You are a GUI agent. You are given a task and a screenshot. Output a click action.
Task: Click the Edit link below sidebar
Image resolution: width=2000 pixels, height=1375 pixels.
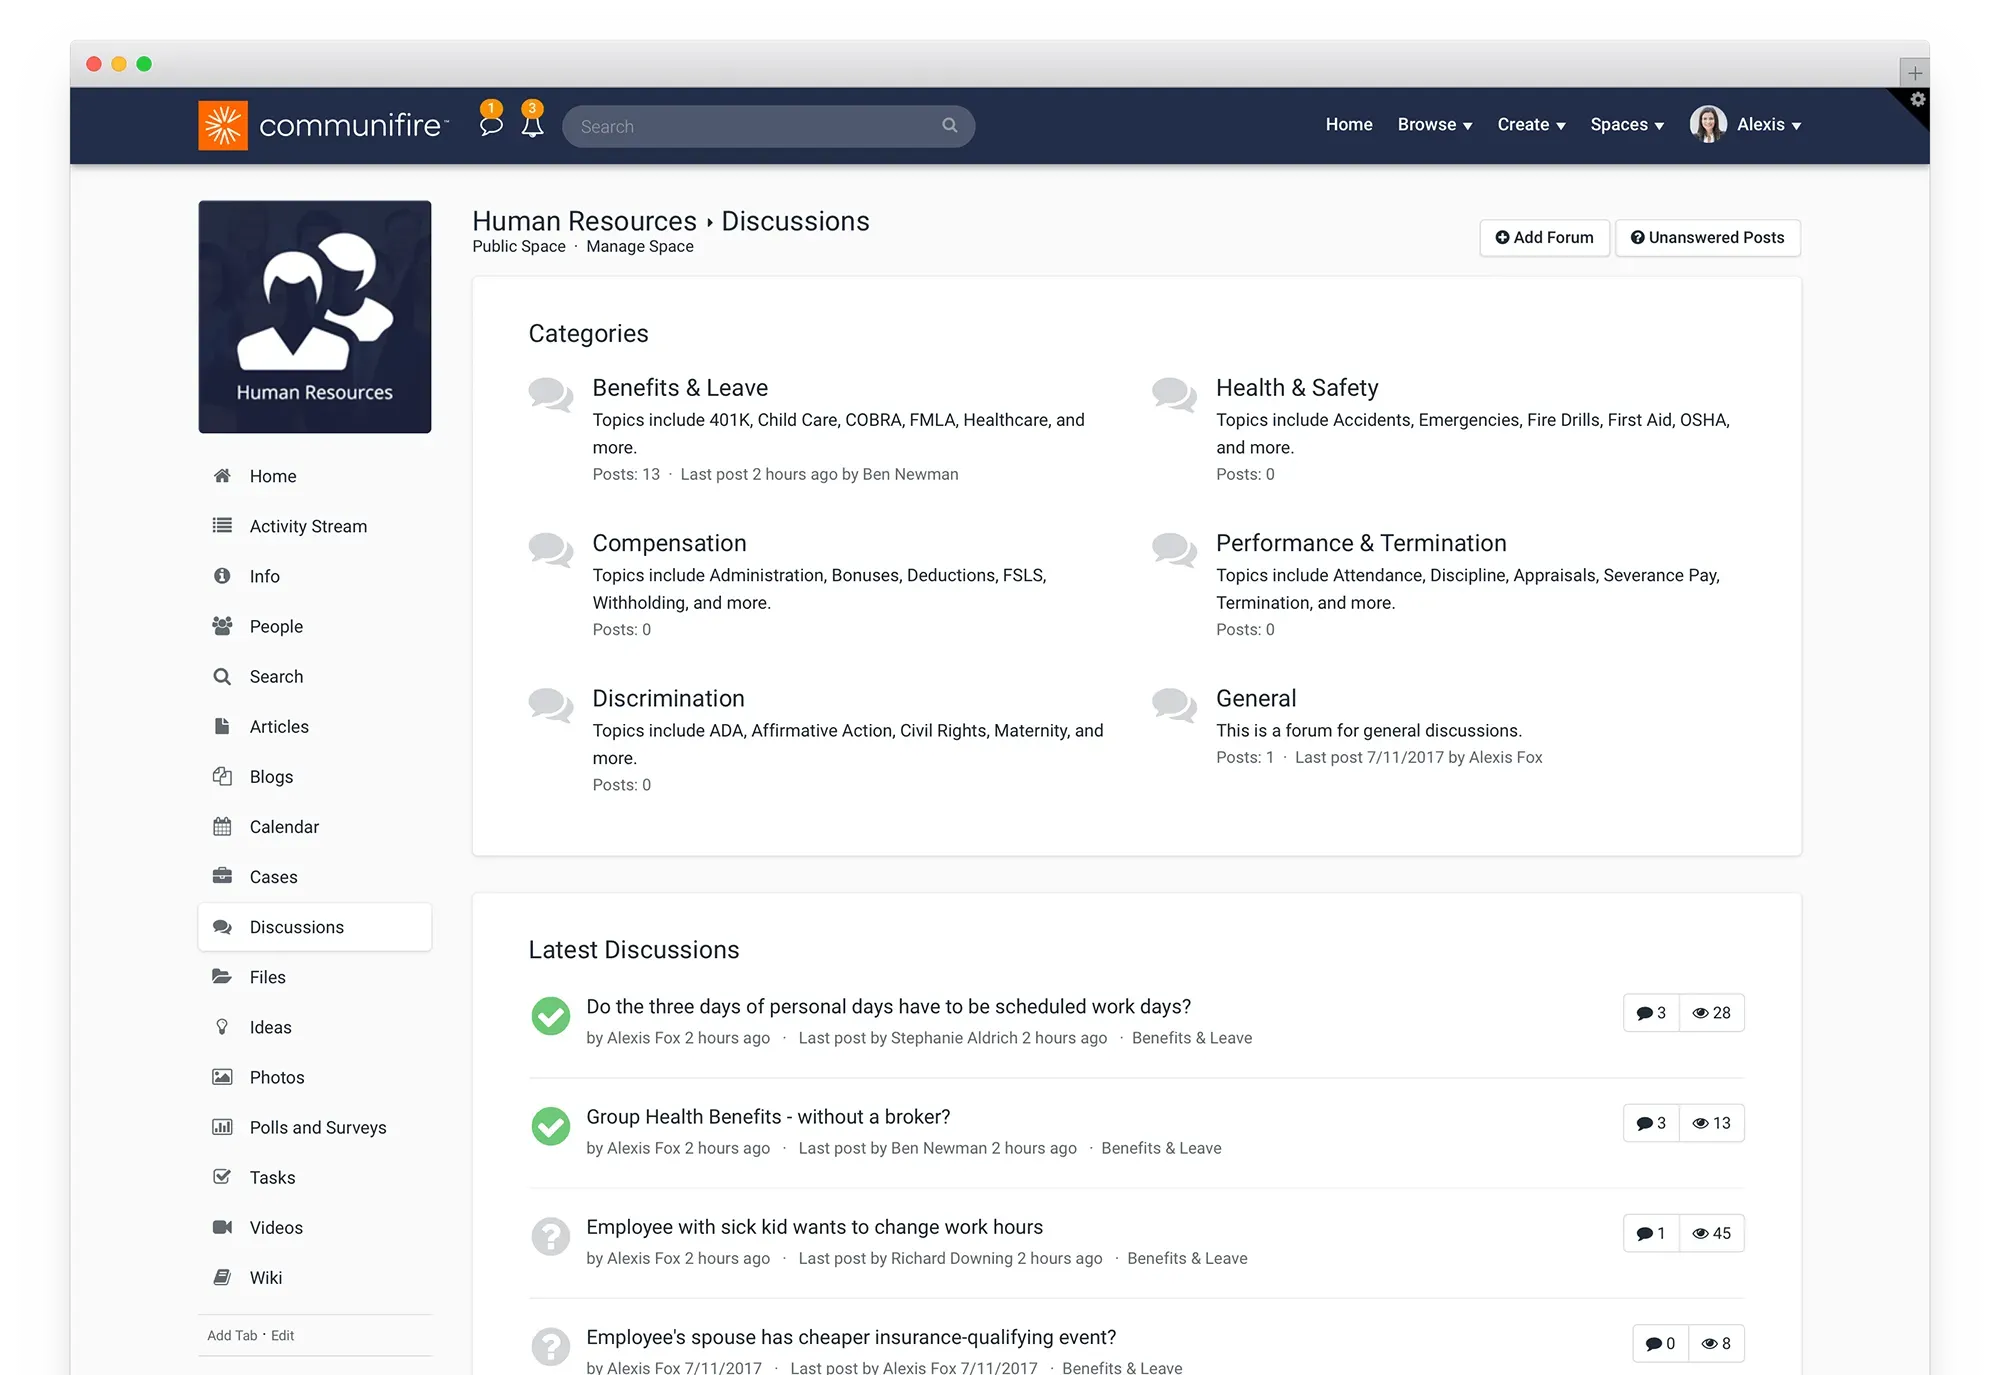point(283,1336)
